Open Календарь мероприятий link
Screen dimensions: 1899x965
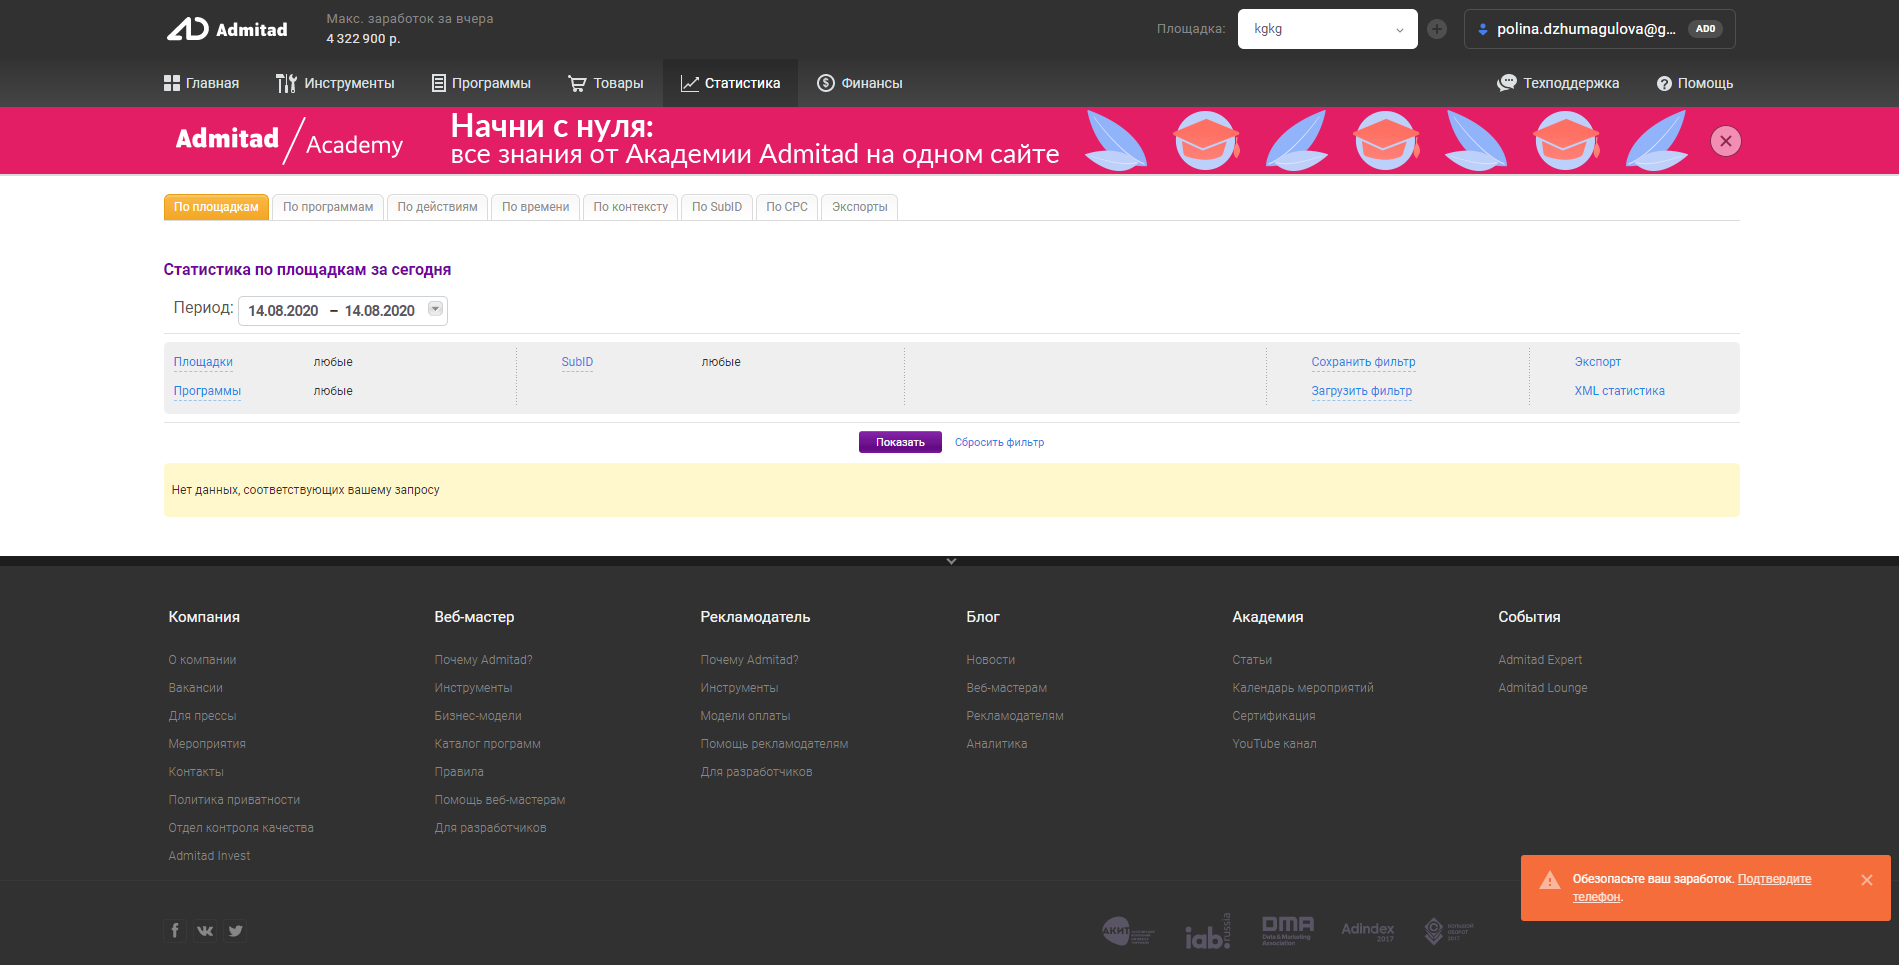pos(1303,688)
